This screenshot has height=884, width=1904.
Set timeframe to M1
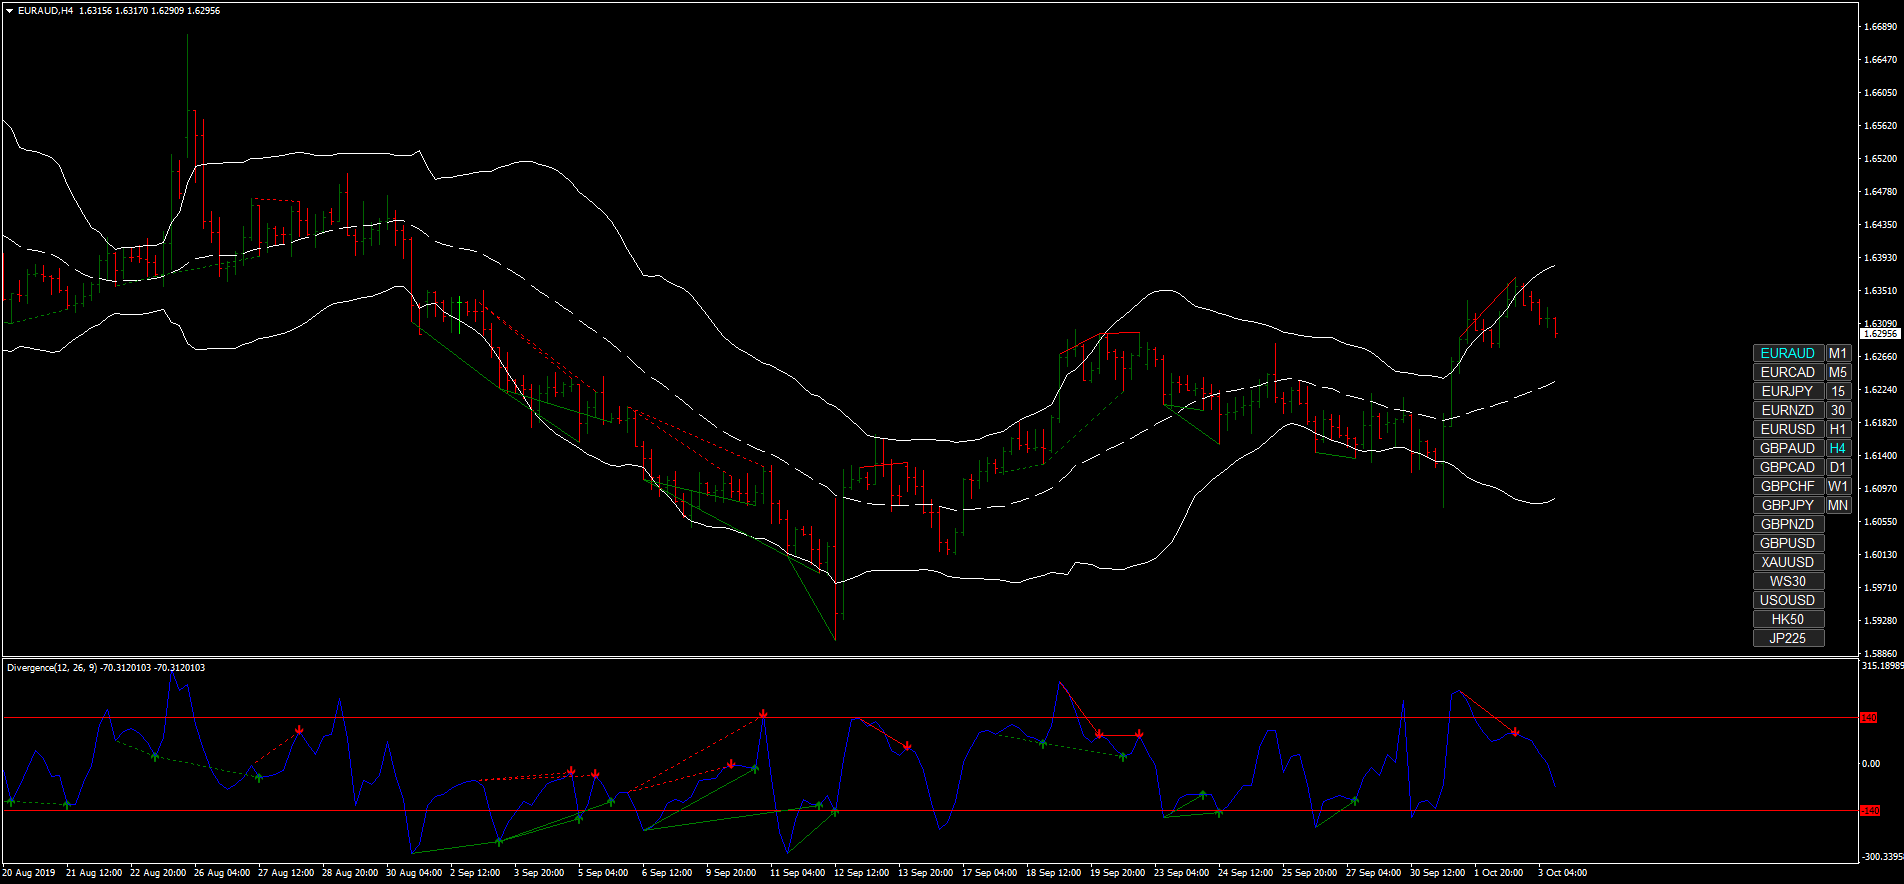(1838, 353)
